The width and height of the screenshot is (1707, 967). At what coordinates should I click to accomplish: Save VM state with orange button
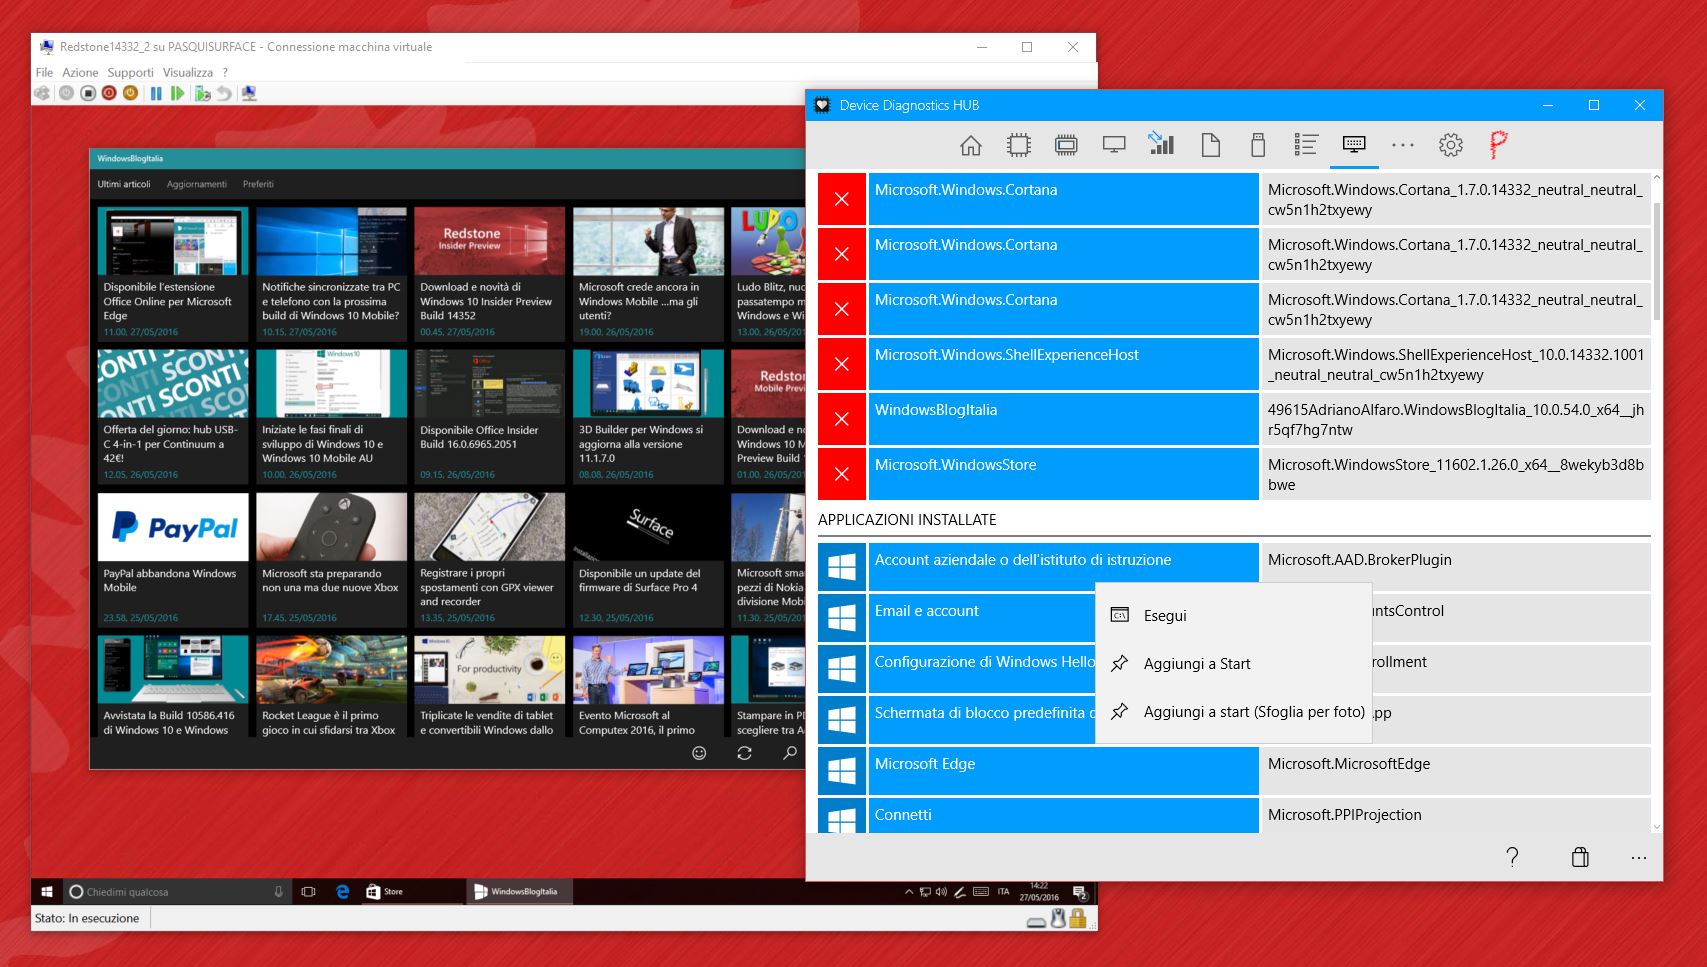click(130, 93)
